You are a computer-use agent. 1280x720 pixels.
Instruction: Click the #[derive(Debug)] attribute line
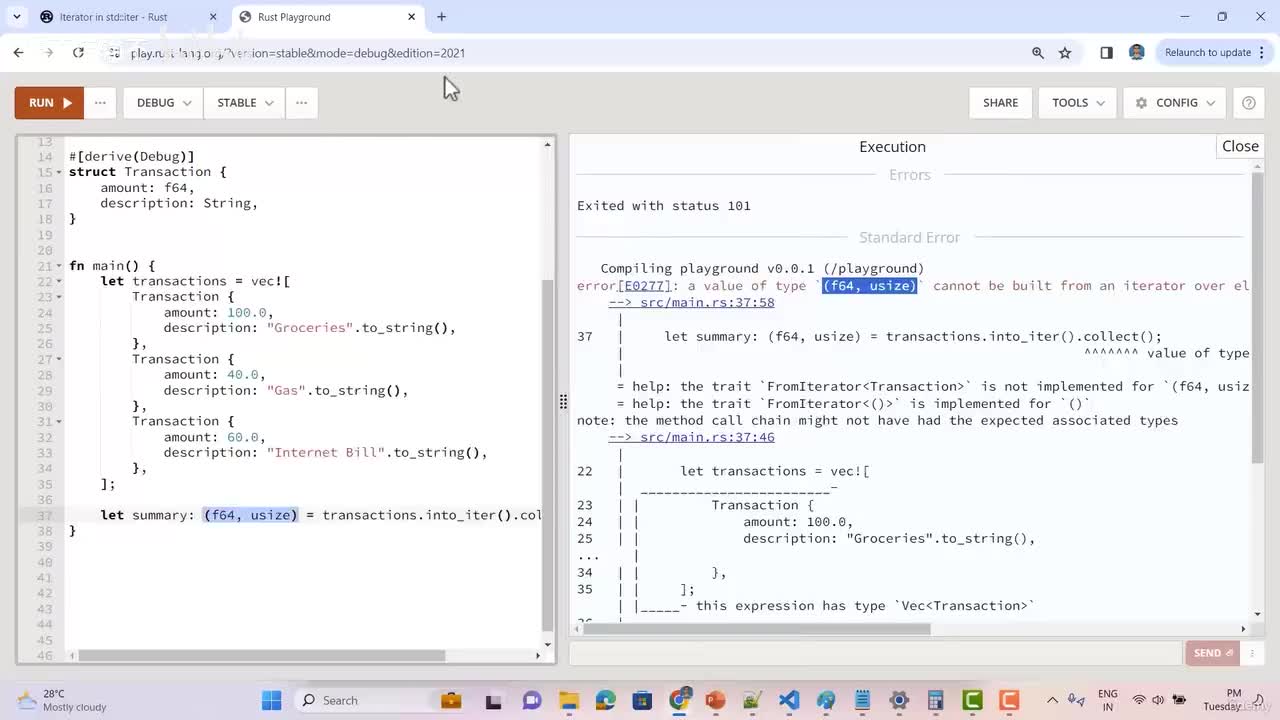point(132,157)
